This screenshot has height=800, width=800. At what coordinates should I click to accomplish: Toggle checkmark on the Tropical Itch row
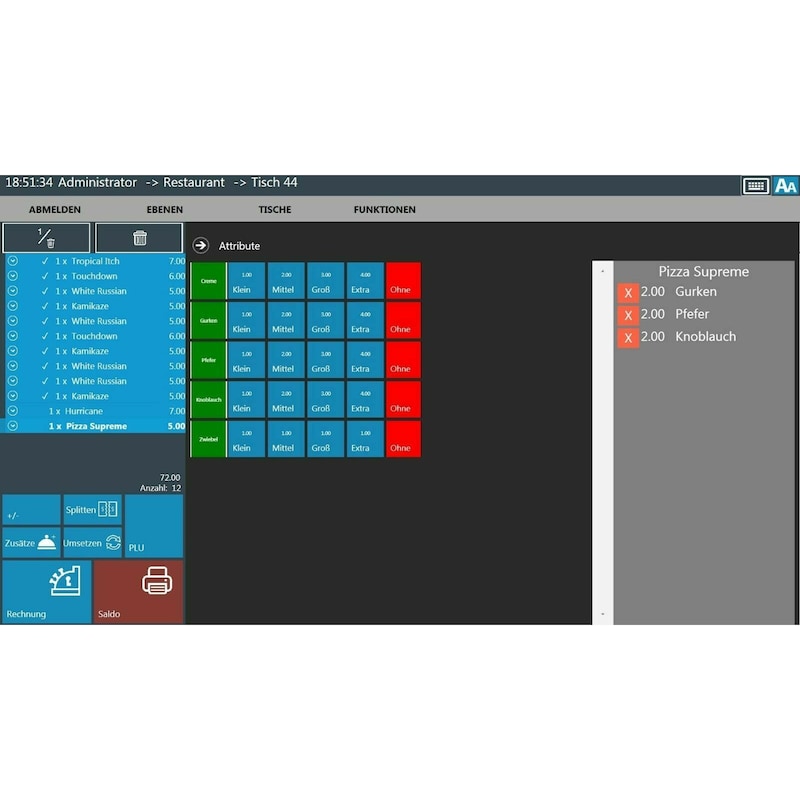[x=45, y=261]
